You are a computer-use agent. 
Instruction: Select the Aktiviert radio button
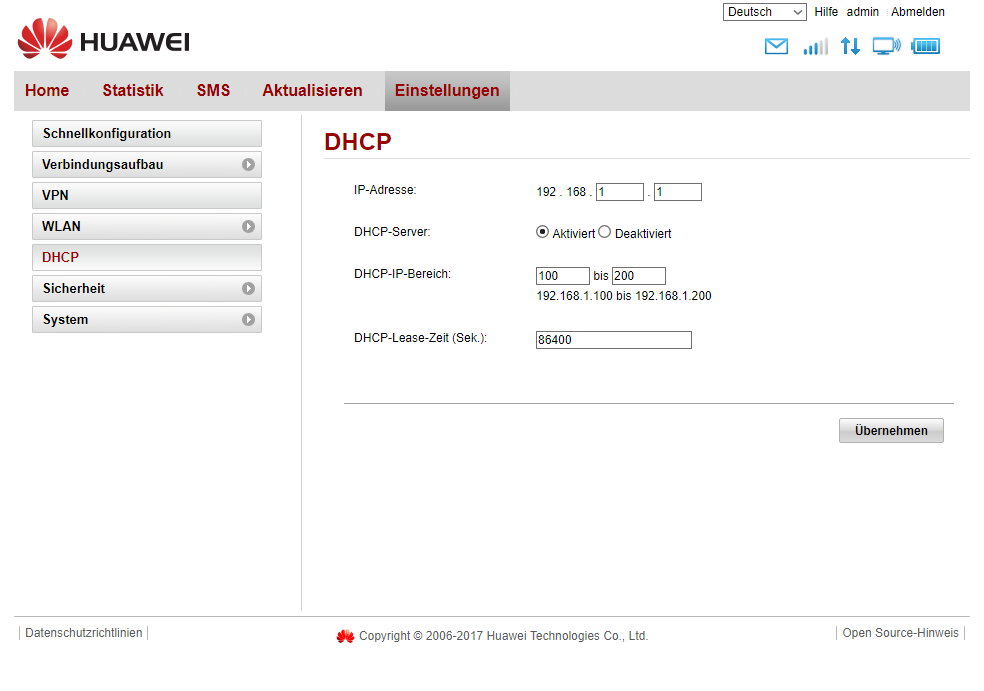tap(543, 232)
